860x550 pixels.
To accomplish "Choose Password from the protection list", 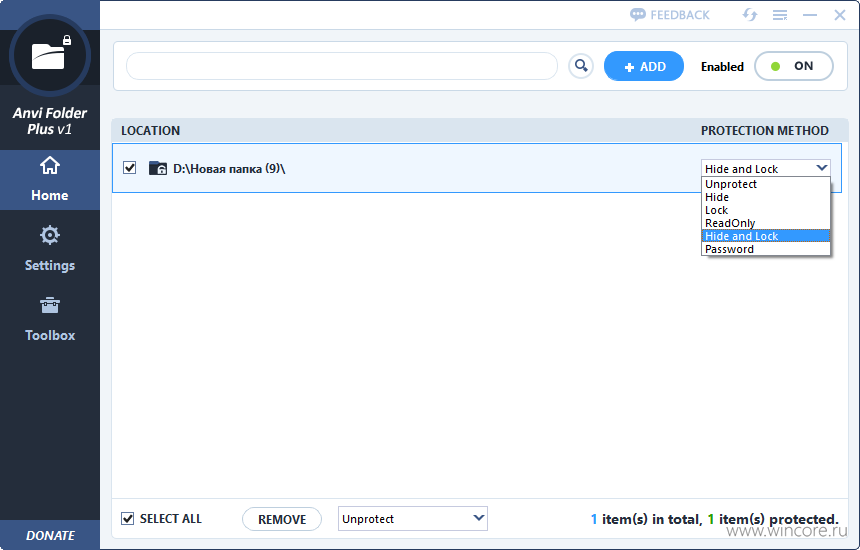I will [x=766, y=249].
